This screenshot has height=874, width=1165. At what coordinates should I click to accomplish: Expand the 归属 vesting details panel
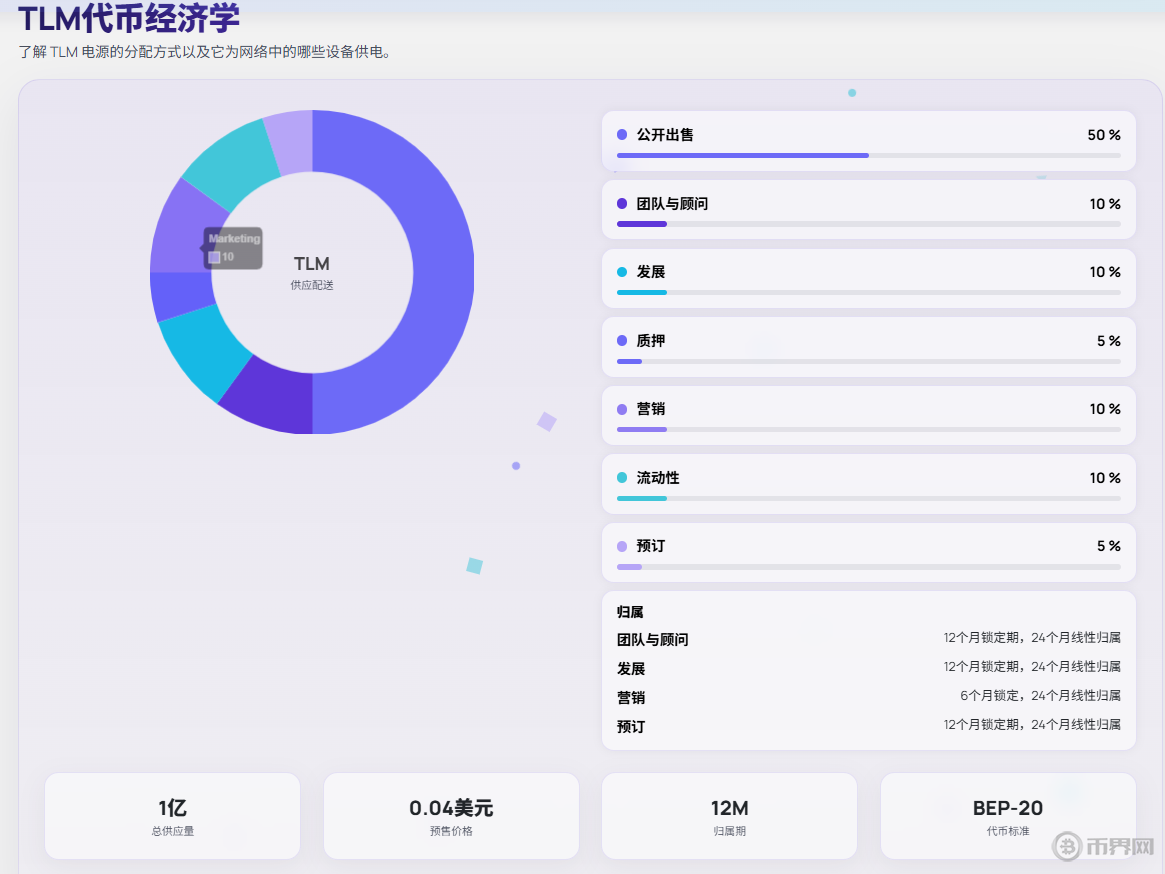628,611
